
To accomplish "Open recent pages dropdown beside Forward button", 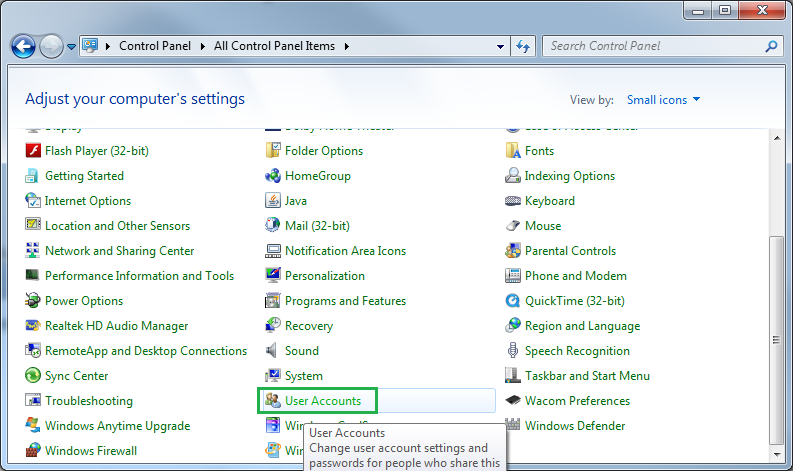I will pos(71,47).
